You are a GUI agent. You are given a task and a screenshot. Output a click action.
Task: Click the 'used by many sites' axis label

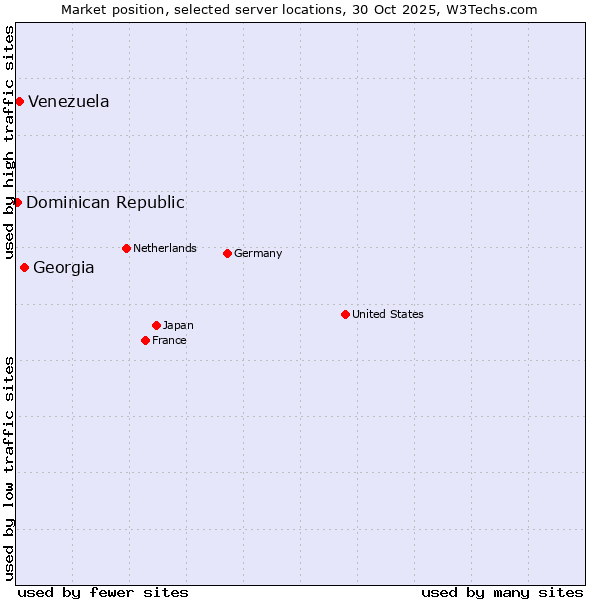502,592
